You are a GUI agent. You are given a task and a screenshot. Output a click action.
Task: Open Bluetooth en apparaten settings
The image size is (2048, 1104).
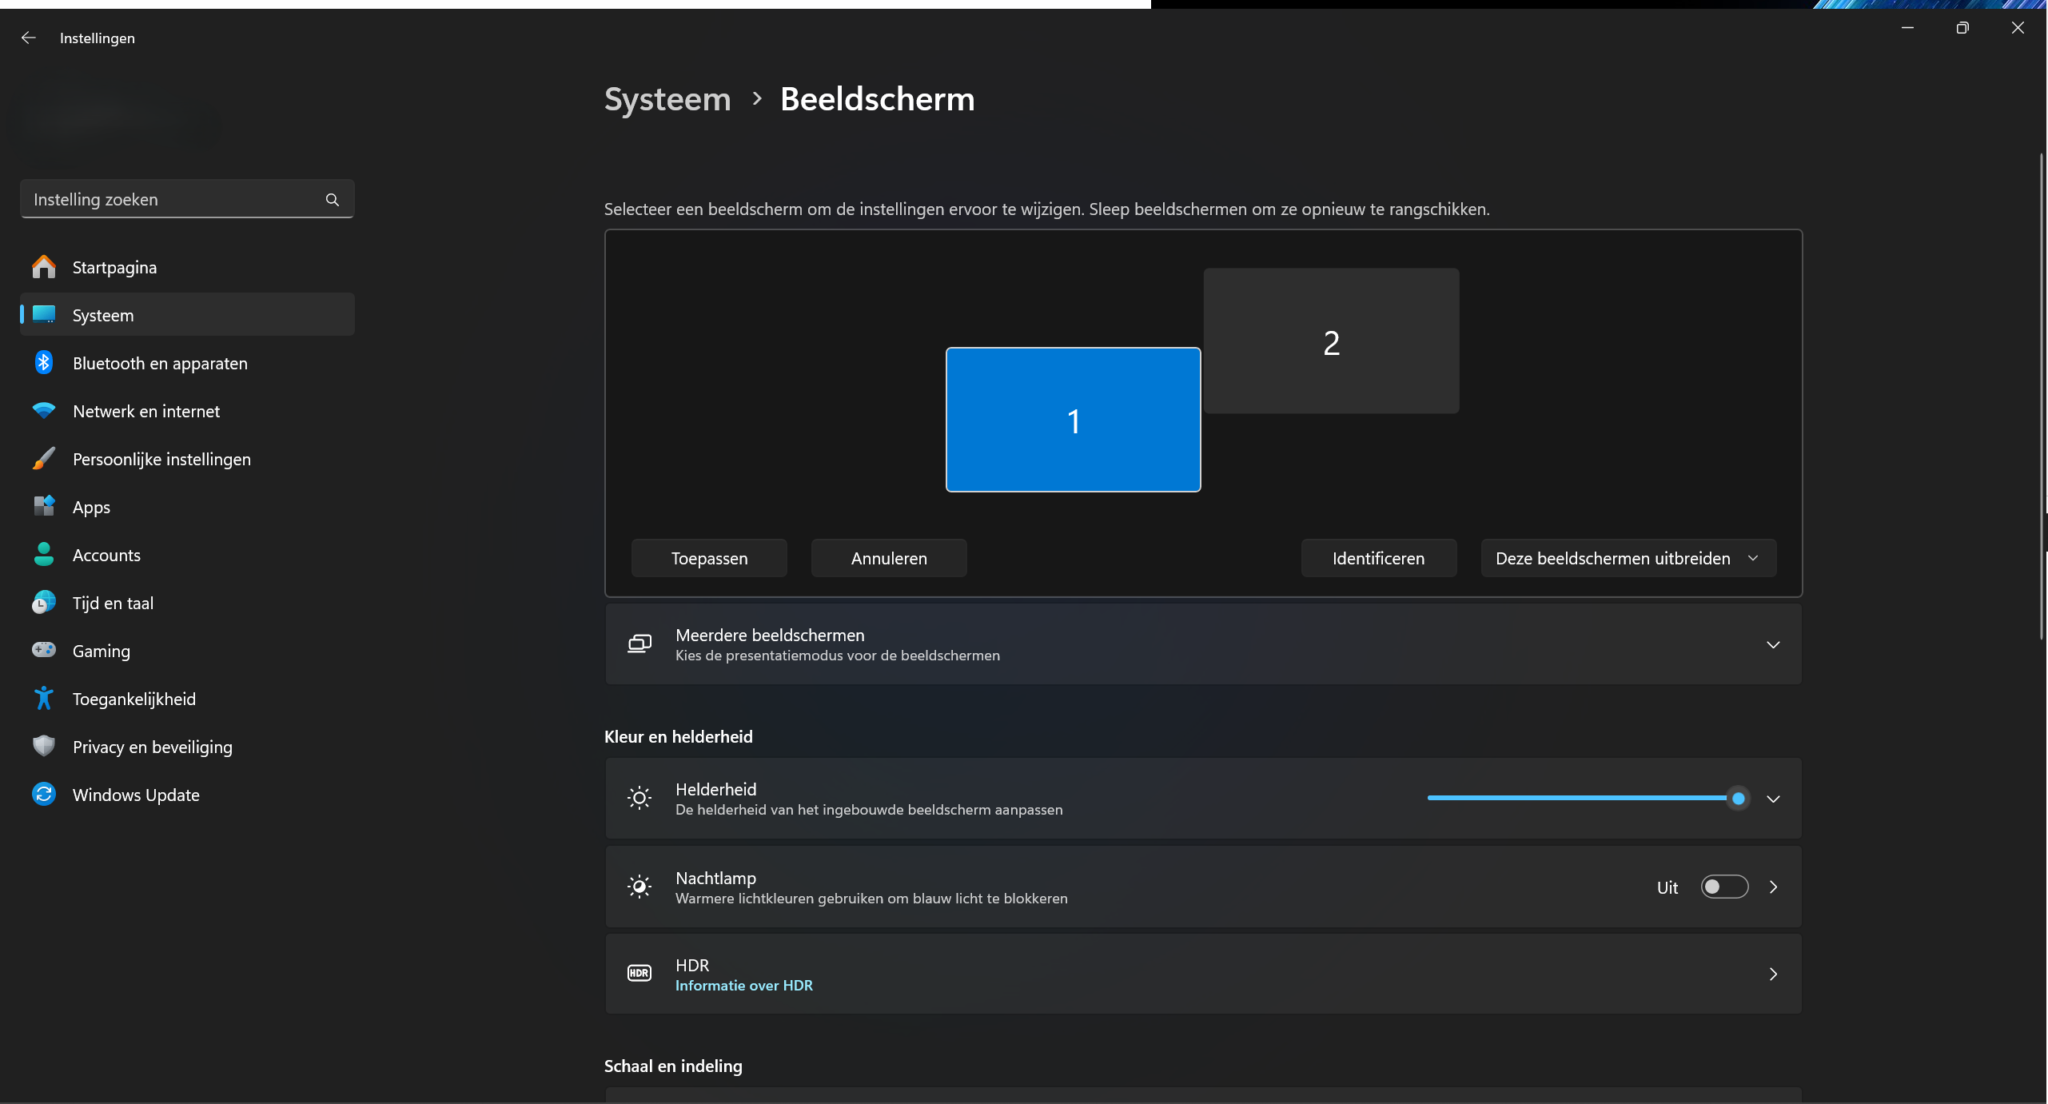159,362
